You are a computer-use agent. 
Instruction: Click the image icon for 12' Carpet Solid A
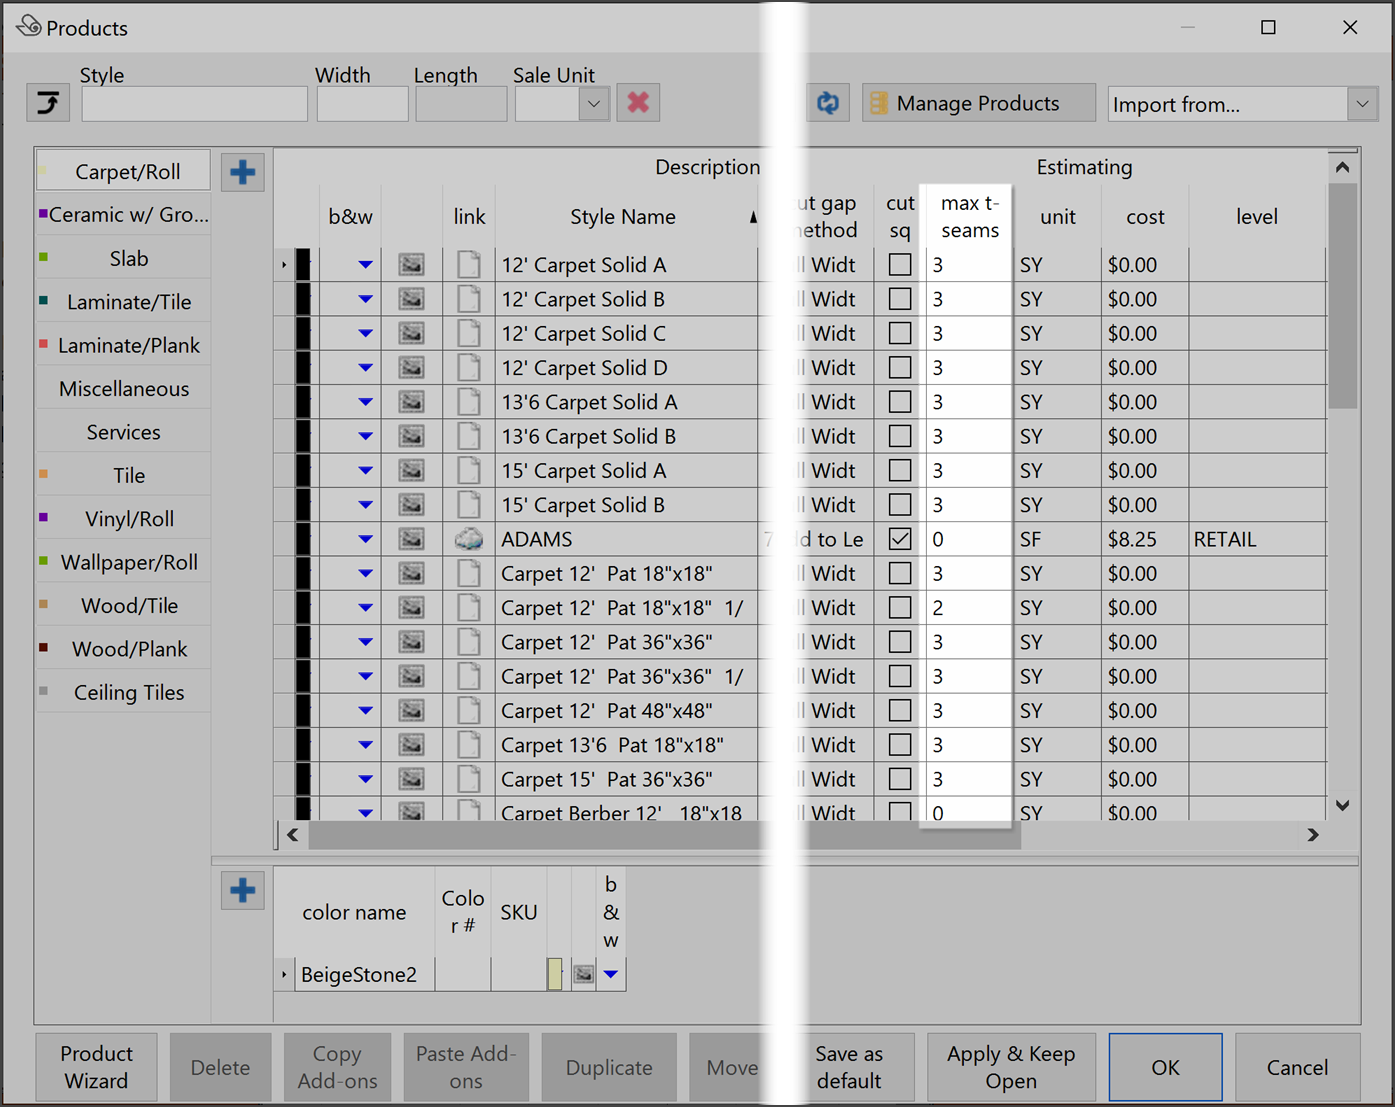tap(411, 265)
